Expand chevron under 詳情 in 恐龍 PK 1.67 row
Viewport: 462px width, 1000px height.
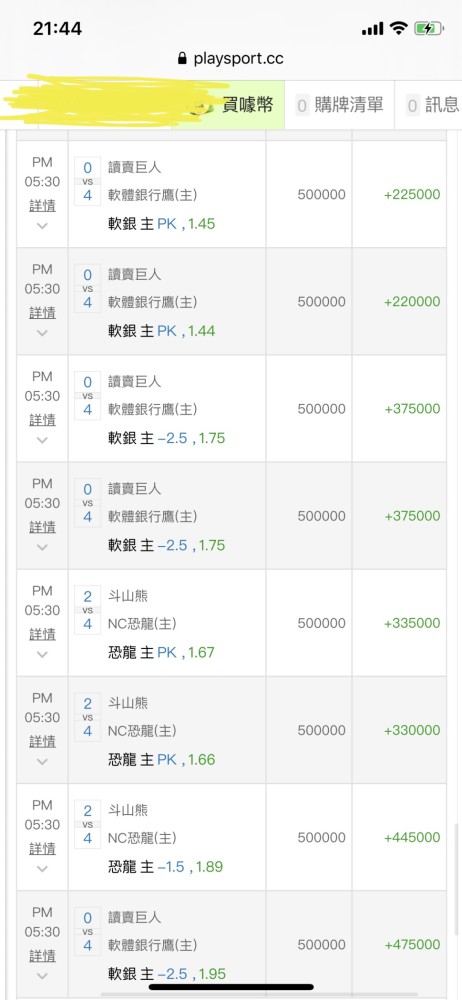click(x=42, y=654)
